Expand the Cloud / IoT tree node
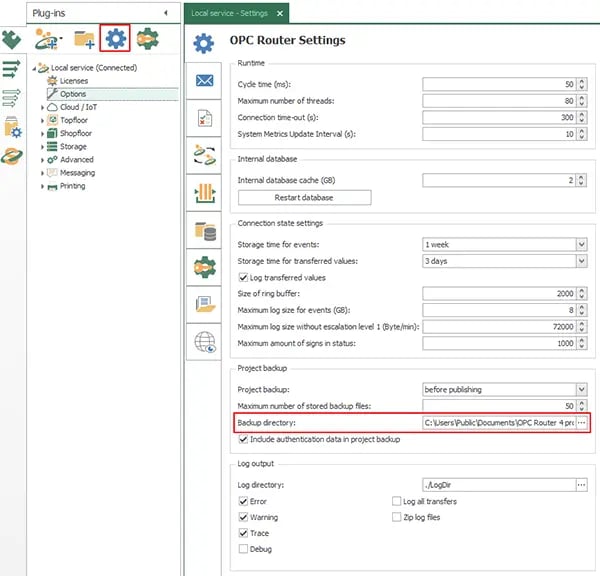The height and width of the screenshot is (576, 600). 42,107
